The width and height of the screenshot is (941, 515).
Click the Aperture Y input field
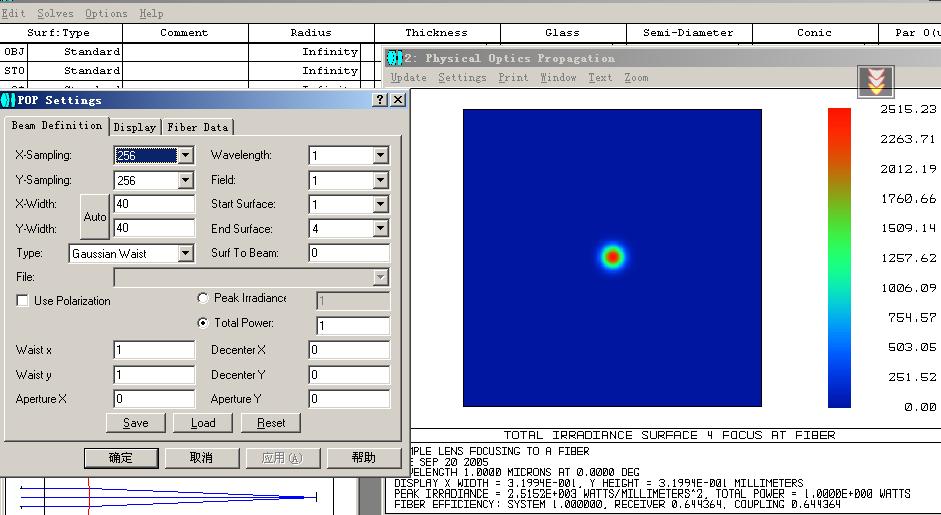coord(349,399)
